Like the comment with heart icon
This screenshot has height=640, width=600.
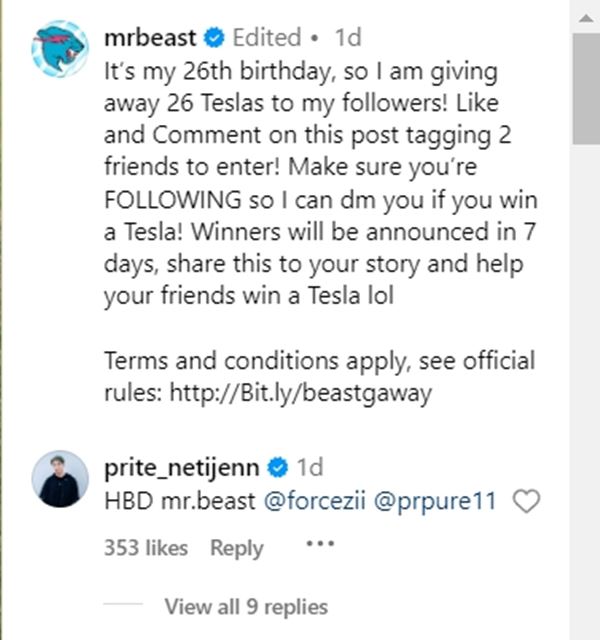click(526, 502)
